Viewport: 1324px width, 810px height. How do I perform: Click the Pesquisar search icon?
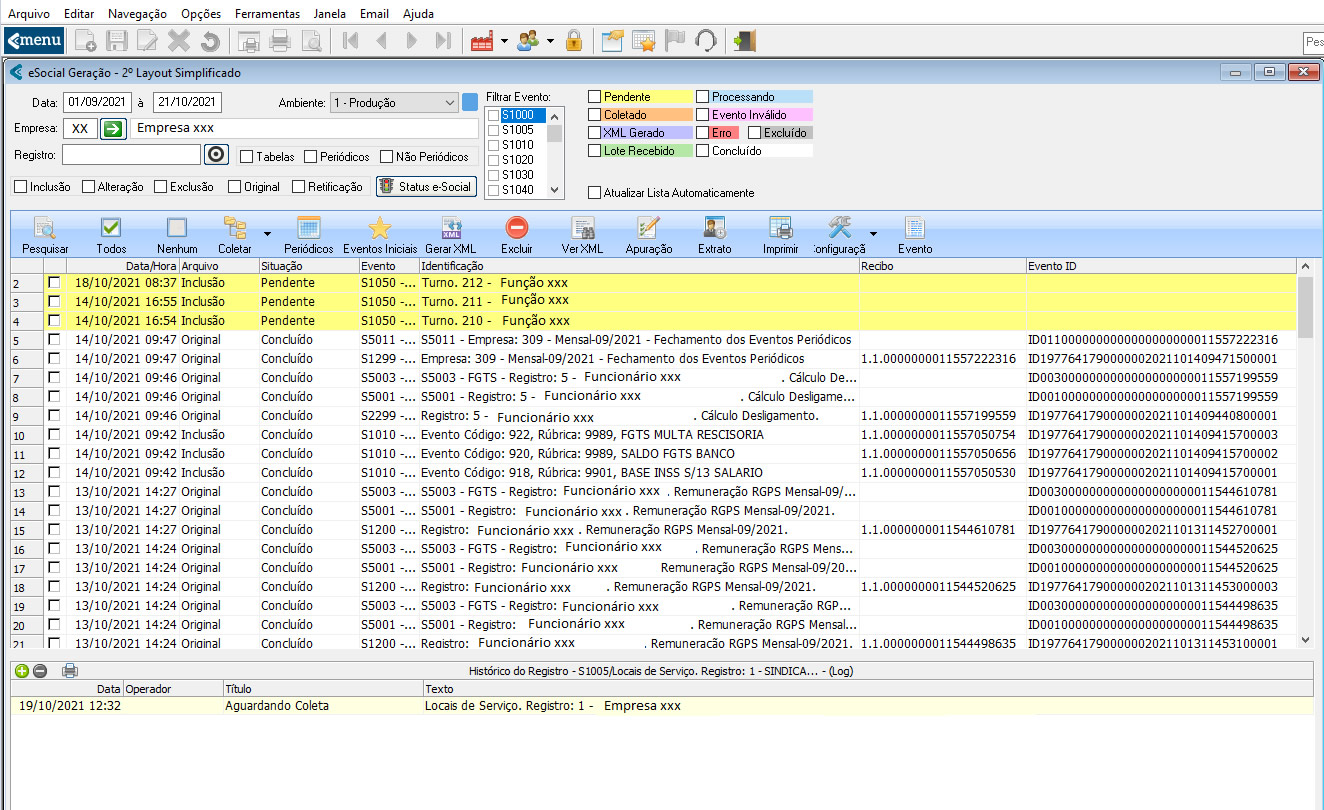click(45, 229)
